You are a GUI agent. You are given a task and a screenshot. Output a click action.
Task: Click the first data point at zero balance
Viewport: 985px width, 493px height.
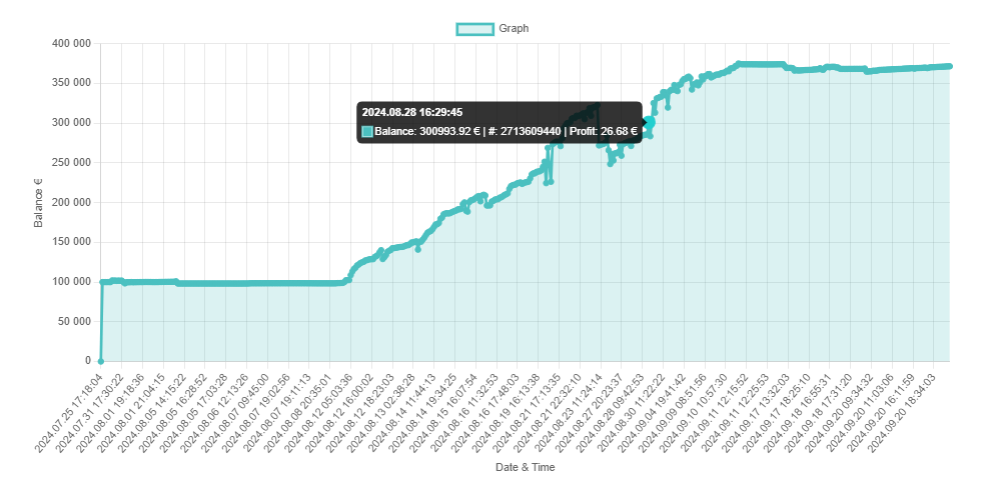coord(101,360)
